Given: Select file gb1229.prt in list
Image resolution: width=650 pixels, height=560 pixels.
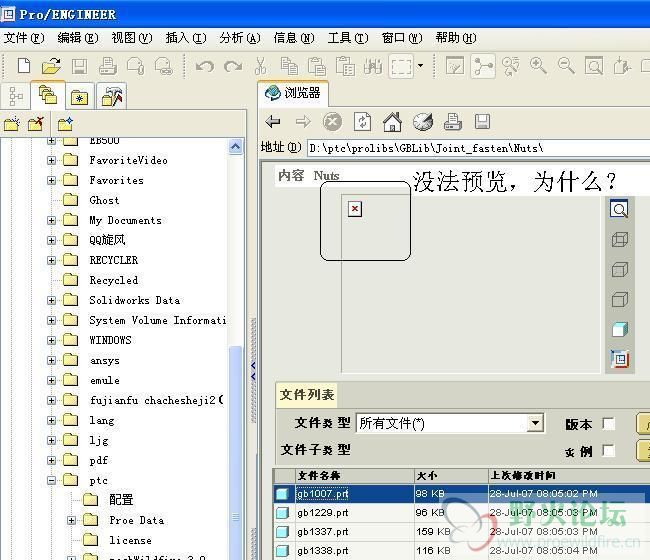Looking at the screenshot, I should click(323, 513).
